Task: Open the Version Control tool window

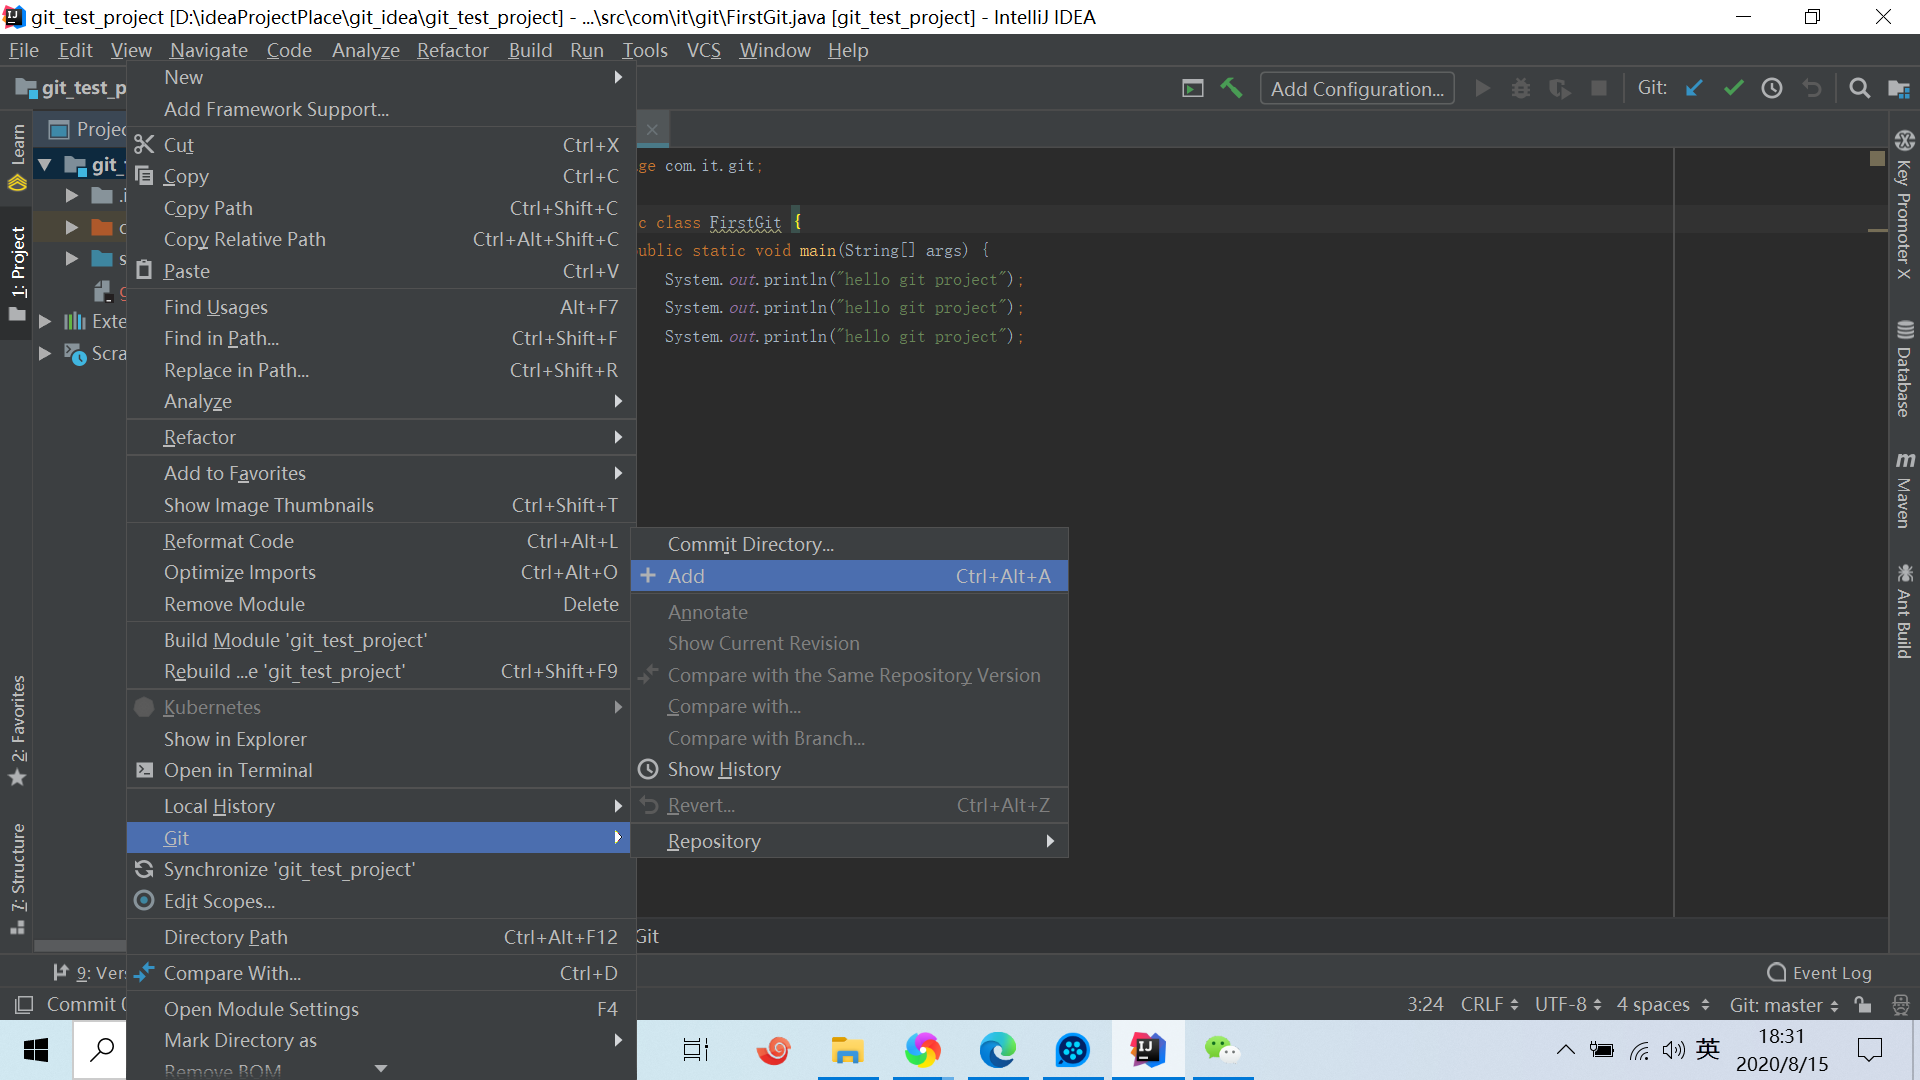Action: pos(88,973)
